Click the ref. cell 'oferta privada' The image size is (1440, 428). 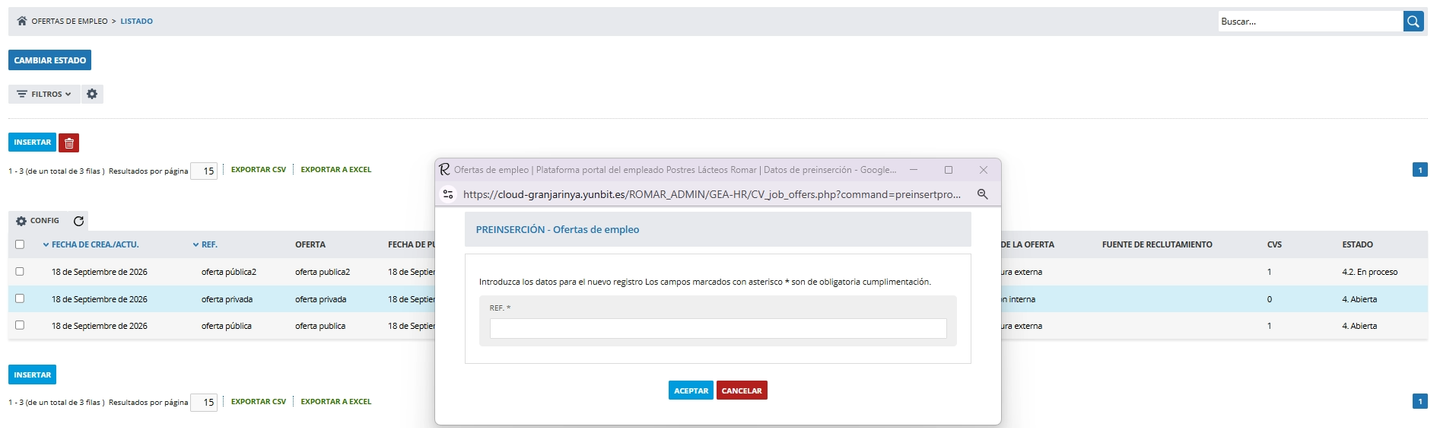click(x=227, y=298)
